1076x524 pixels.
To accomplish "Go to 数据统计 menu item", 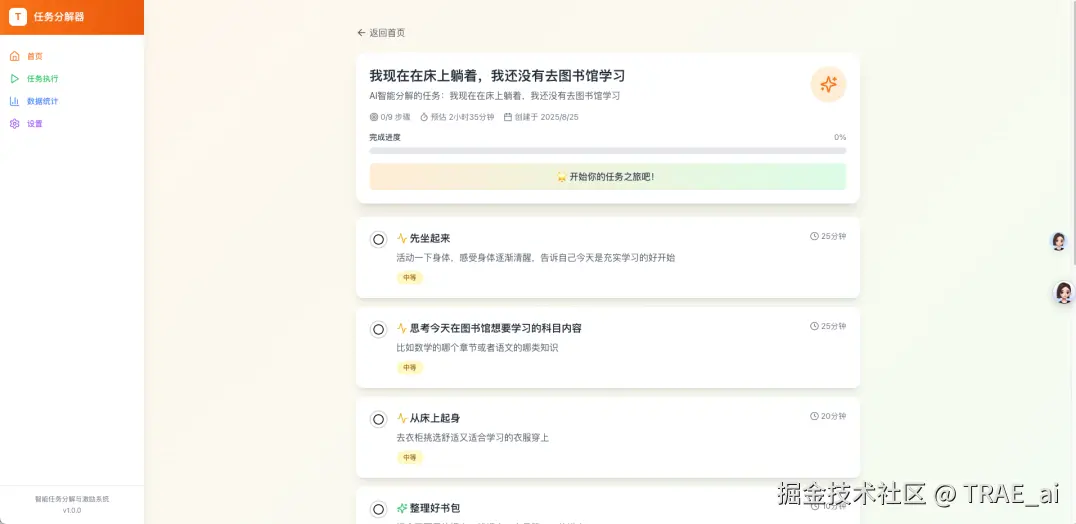I will pyautogui.click(x=42, y=101).
